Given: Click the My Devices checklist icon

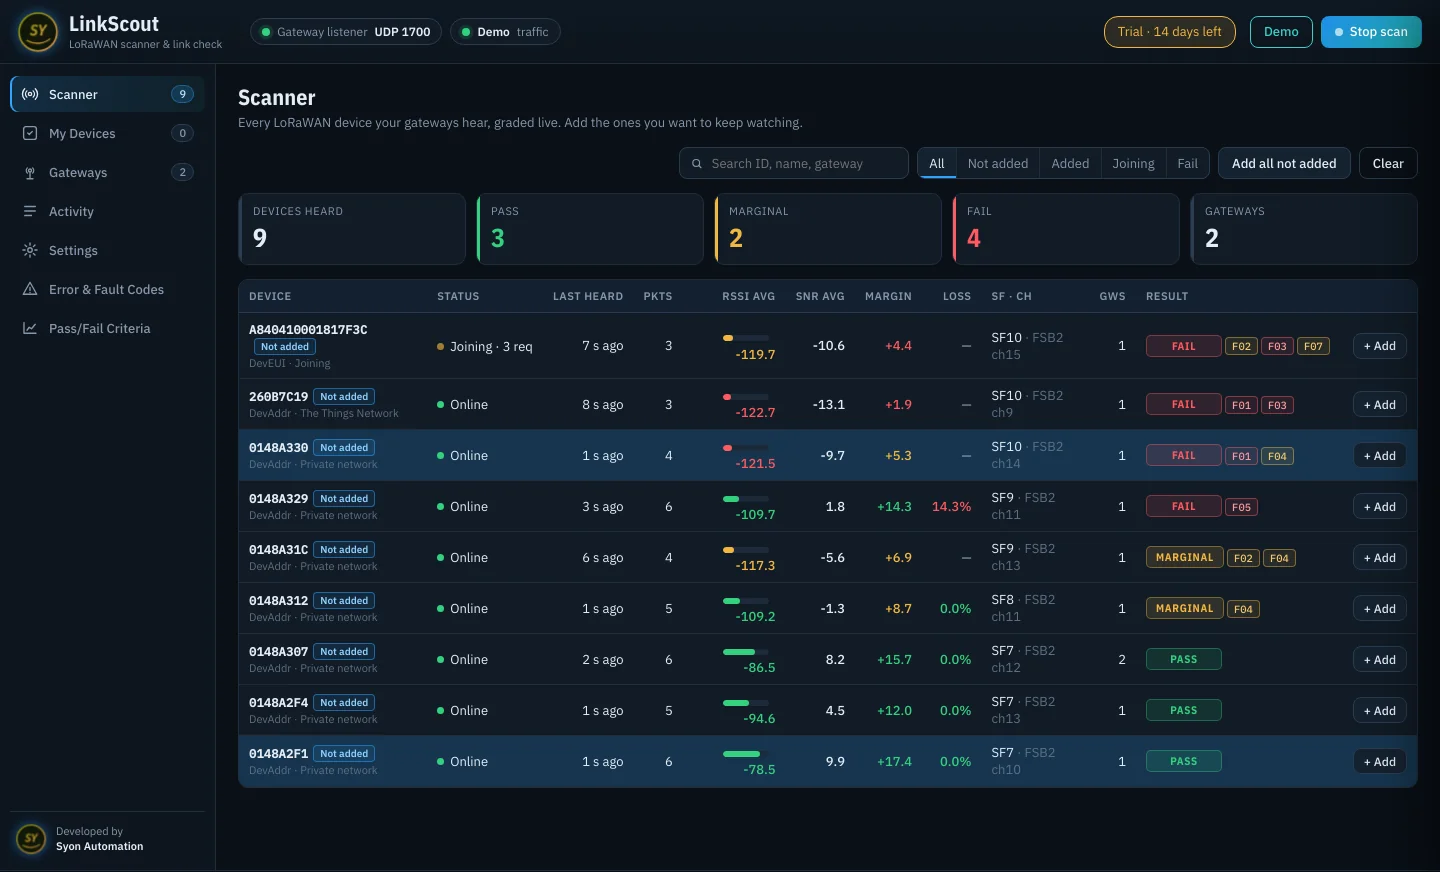Looking at the screenshot, I should (x=30, y=133).
